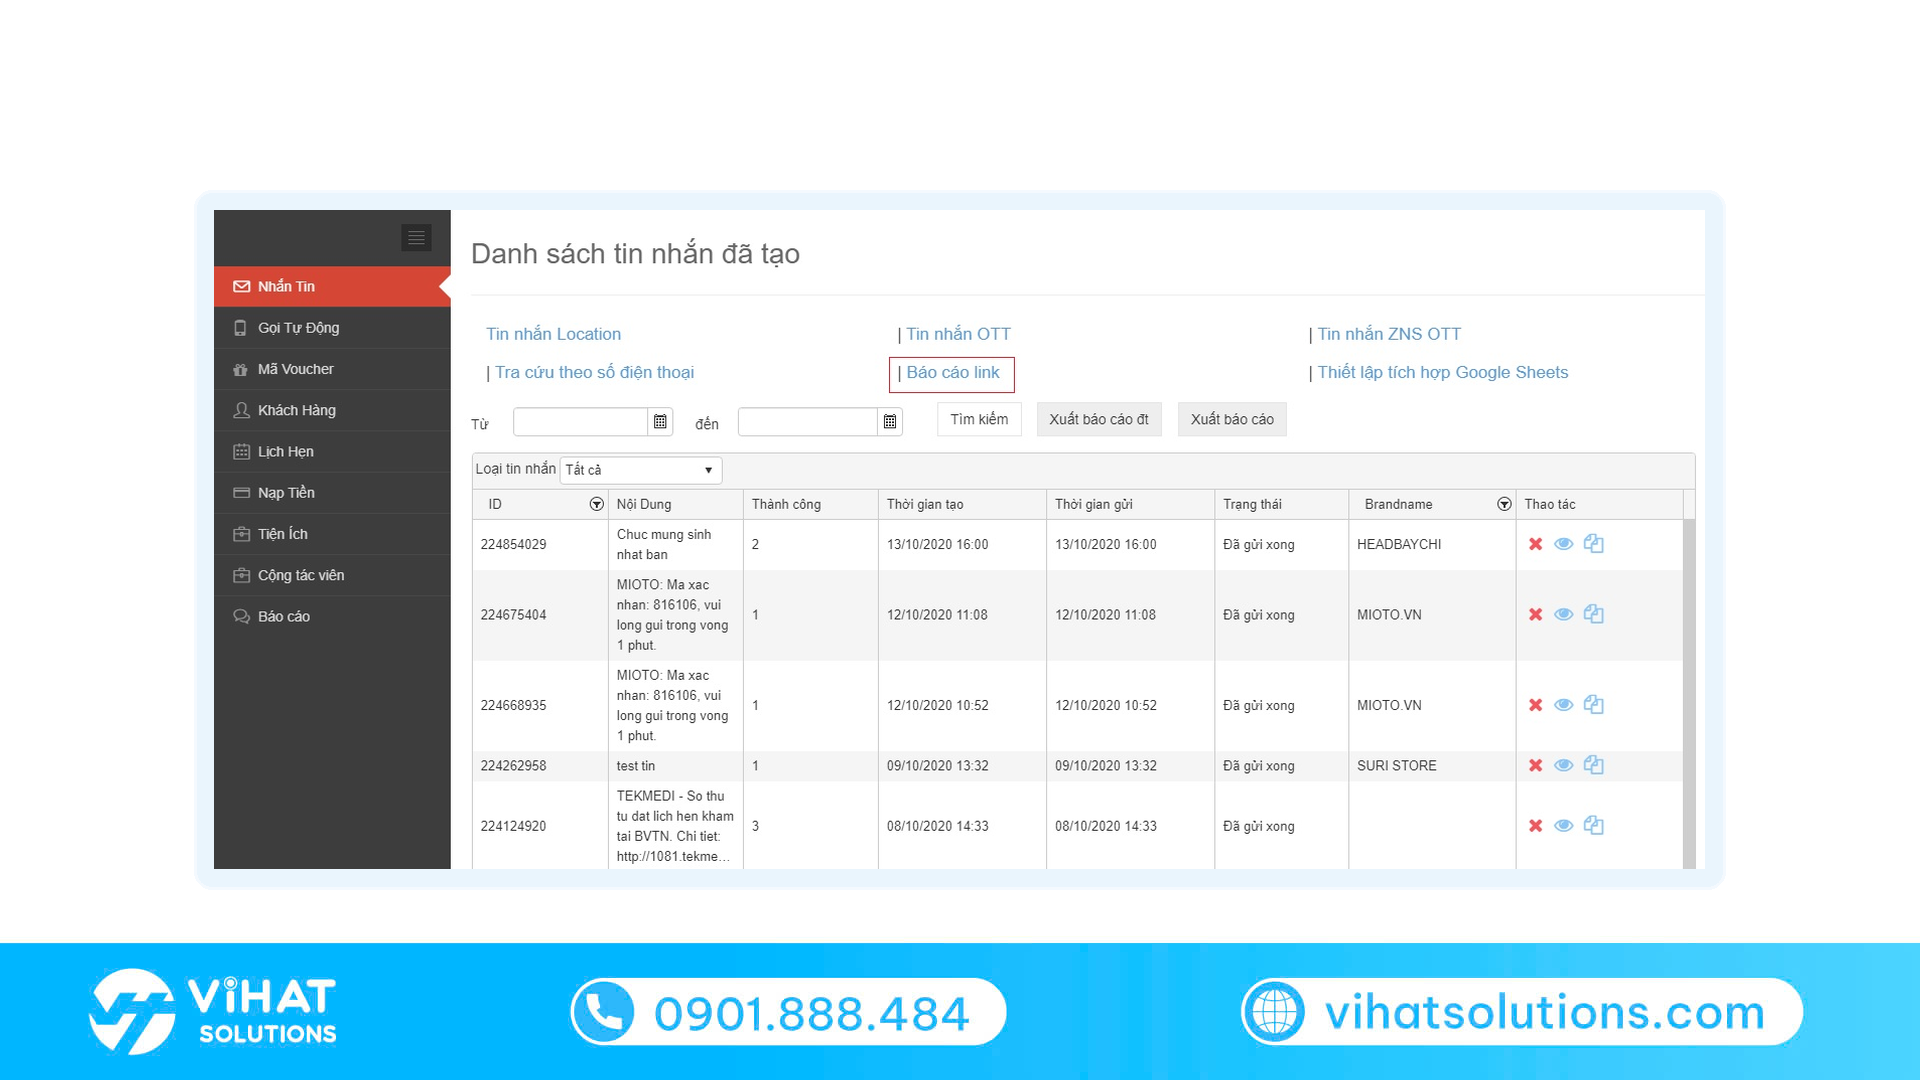Image resolution: width=1920 pixels, height=1080 pixels.
Task: Open the Báo cáo link report
Action: (952, 372)
